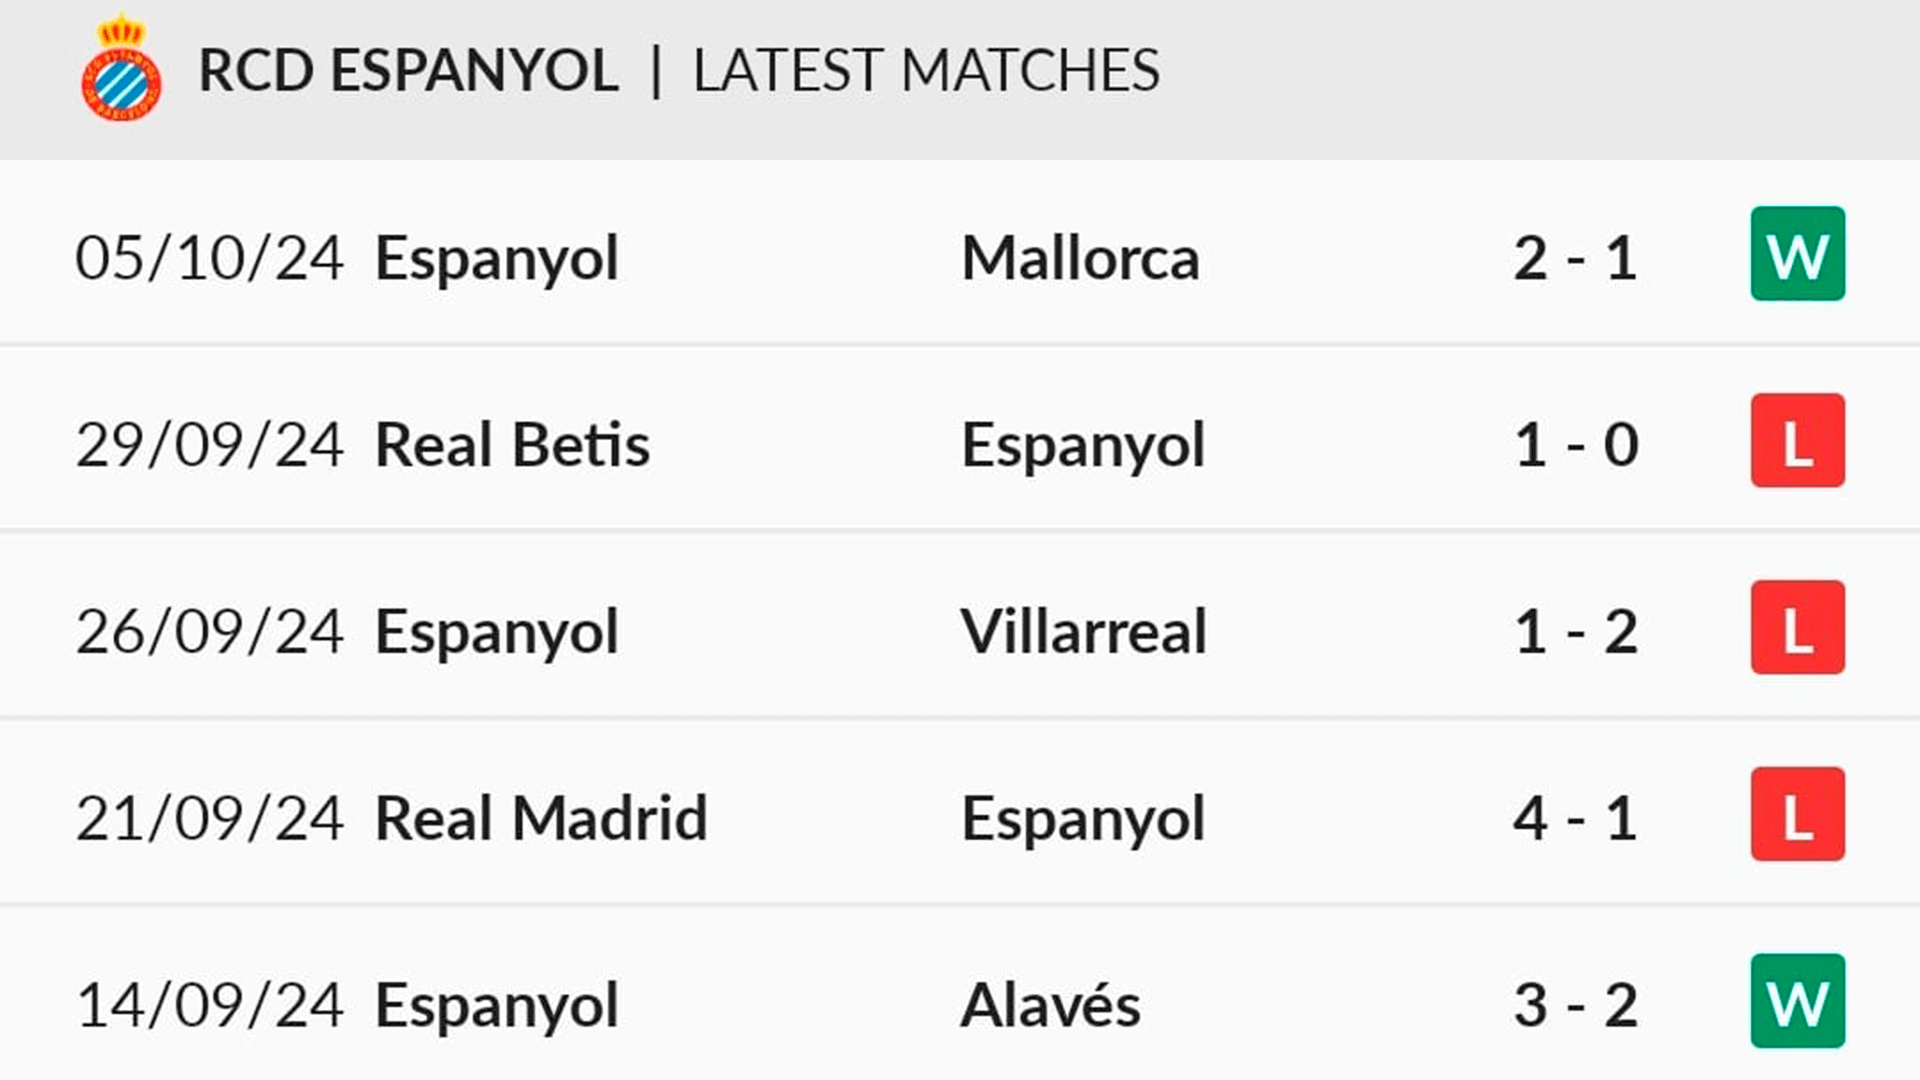Click the green W badge for Alavés match
The width and height of the screenshot is (1920, 1080).
pos(1797,1001)
